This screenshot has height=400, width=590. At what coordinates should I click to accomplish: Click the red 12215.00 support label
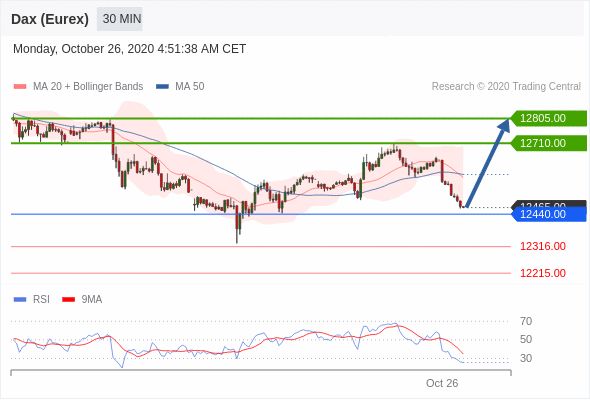point(543,273)
